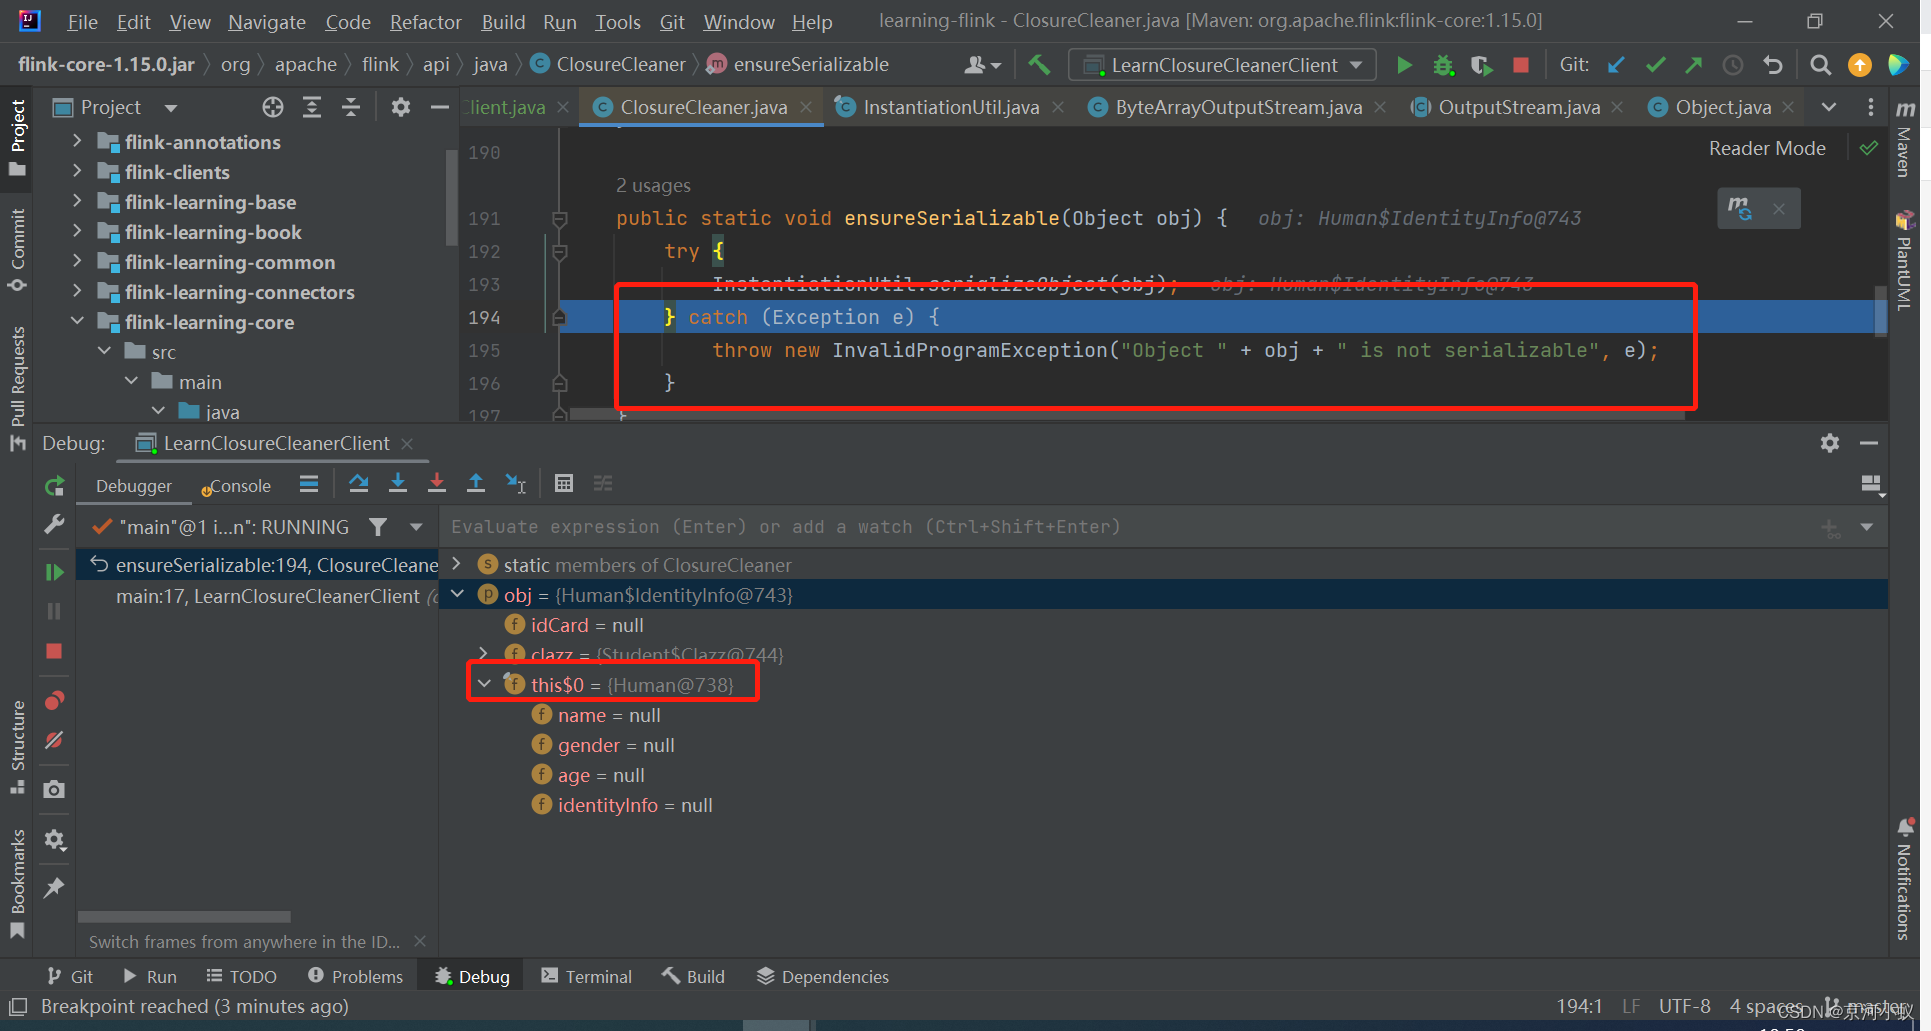
Task: Open Project view dropdown arrow
Action: pyautogui.click(x=171, y=108)
